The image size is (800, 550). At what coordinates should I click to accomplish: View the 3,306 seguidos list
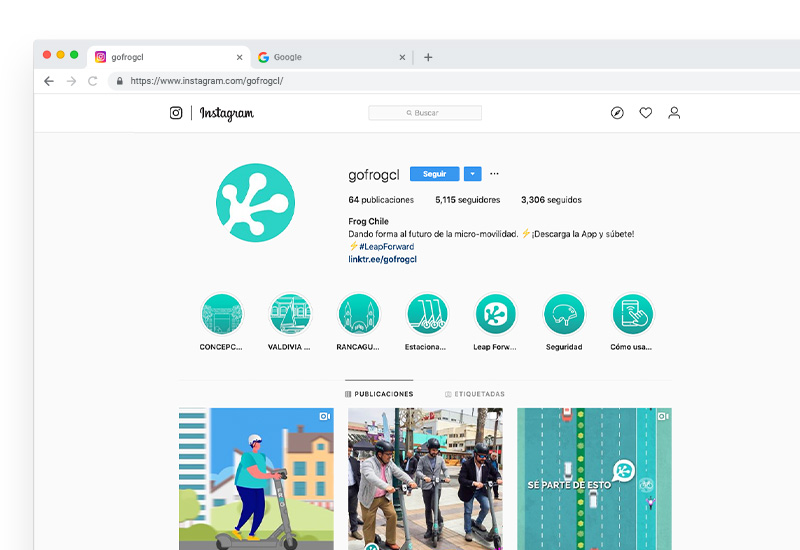tap(551, 200)
